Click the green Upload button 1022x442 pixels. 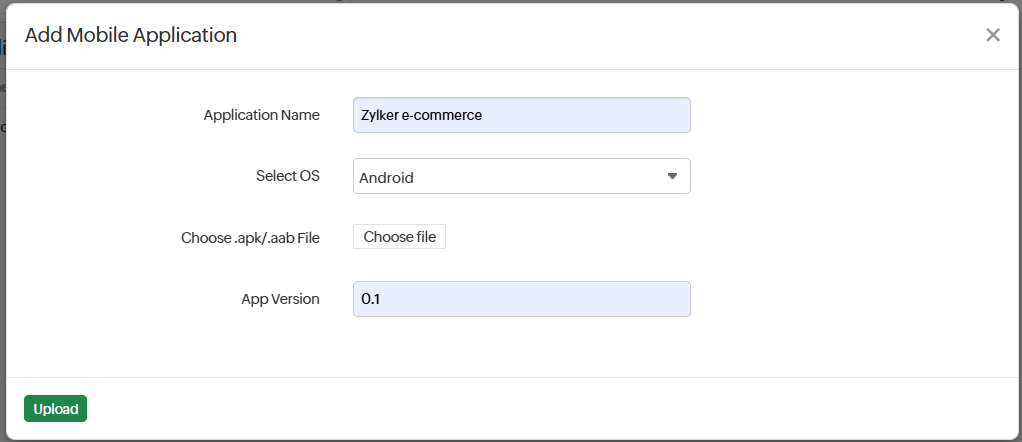55,409
